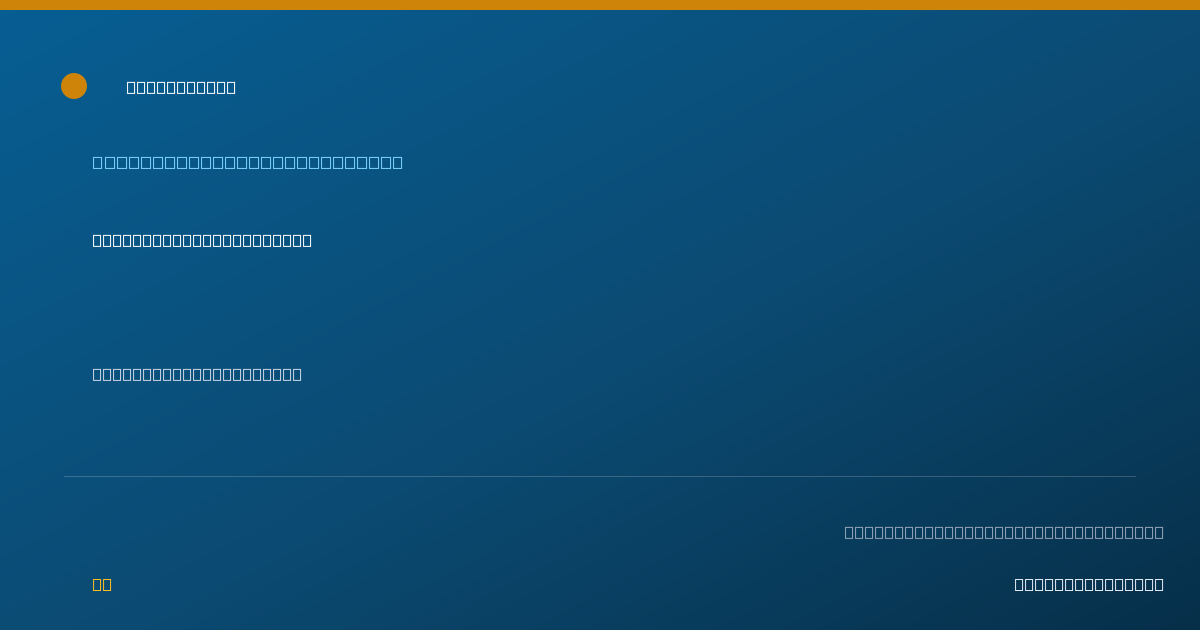Select the pale text line above the divider

197,374
